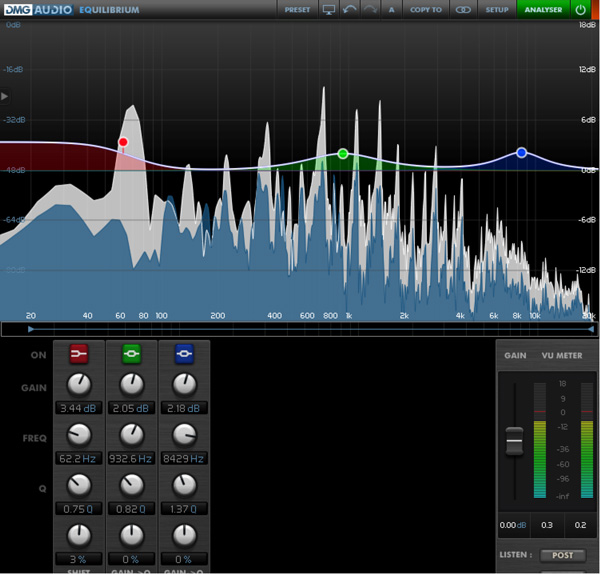600x574 pixels.
Task: Click the redo arrow icon
Action: pos(369,9)
